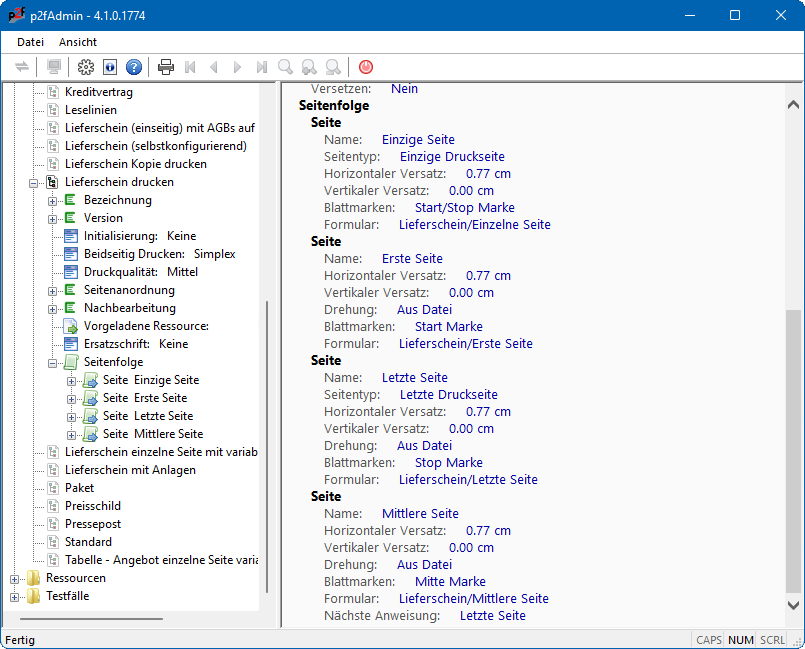Viewport: 805px width, 649px height.
Task: Click the Vorgeladene Ressource page icon
Action: pos(71,326)
